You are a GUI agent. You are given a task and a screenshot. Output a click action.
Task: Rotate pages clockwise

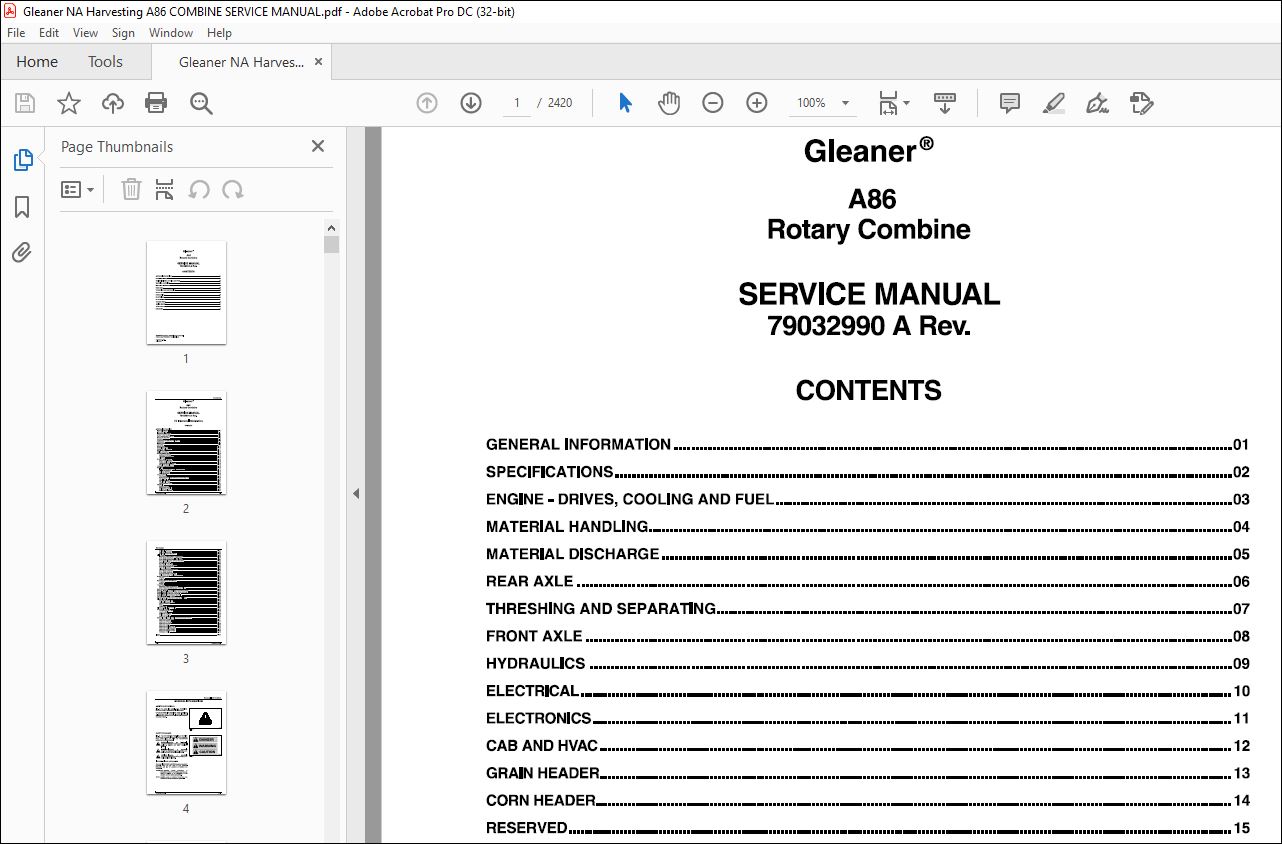point(233,189)
